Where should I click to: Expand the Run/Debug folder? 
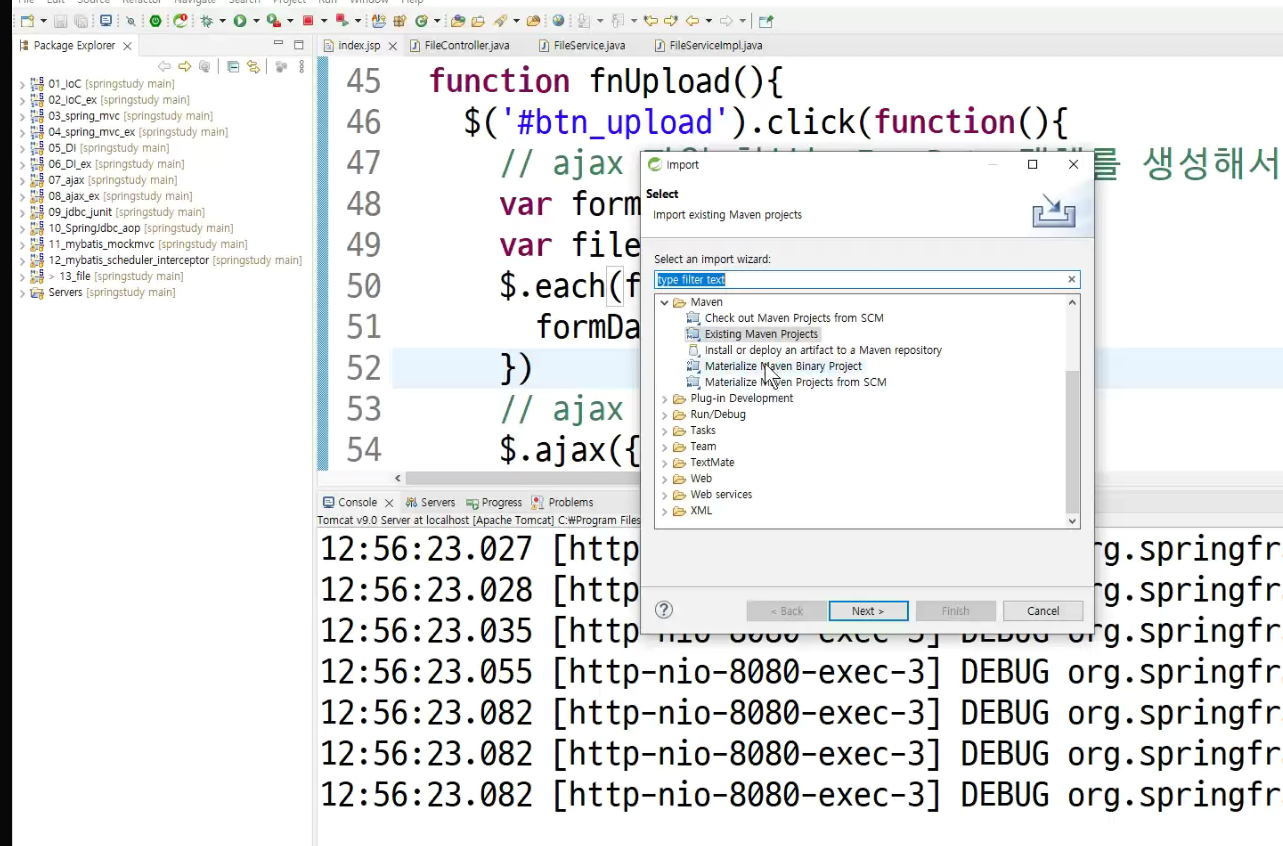[x=664, y=414]
